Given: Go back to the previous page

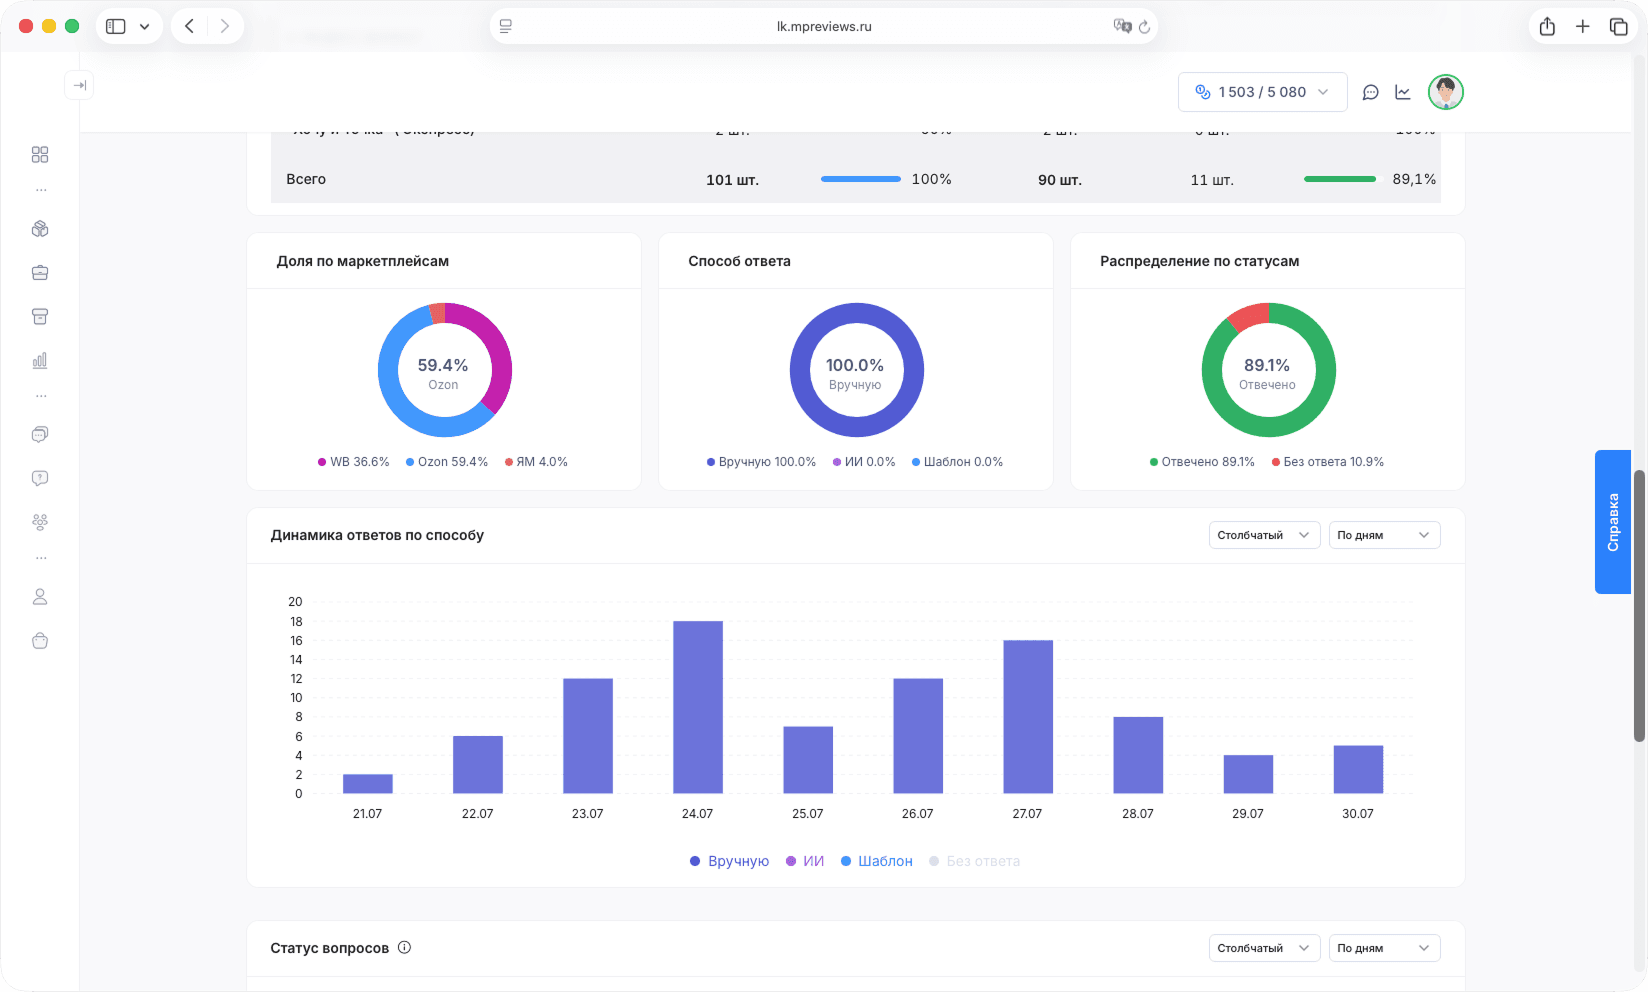Looking at the screenshot, I should pyautogui.click(x=189, y=26).
